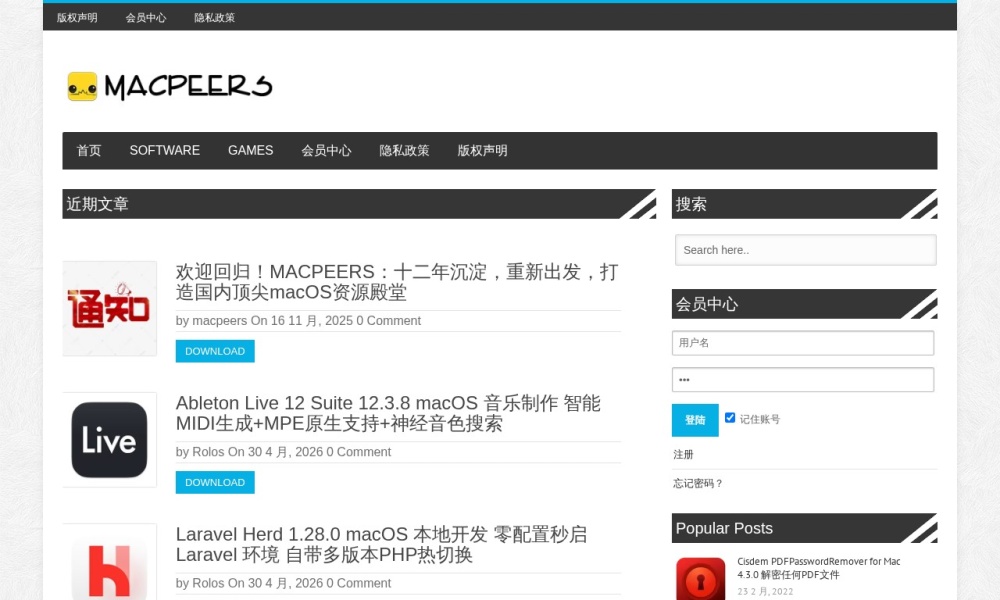Click the 搜索 widget heading
Image resolution: width=1000 pixels, height=600 pixels.
691,204
